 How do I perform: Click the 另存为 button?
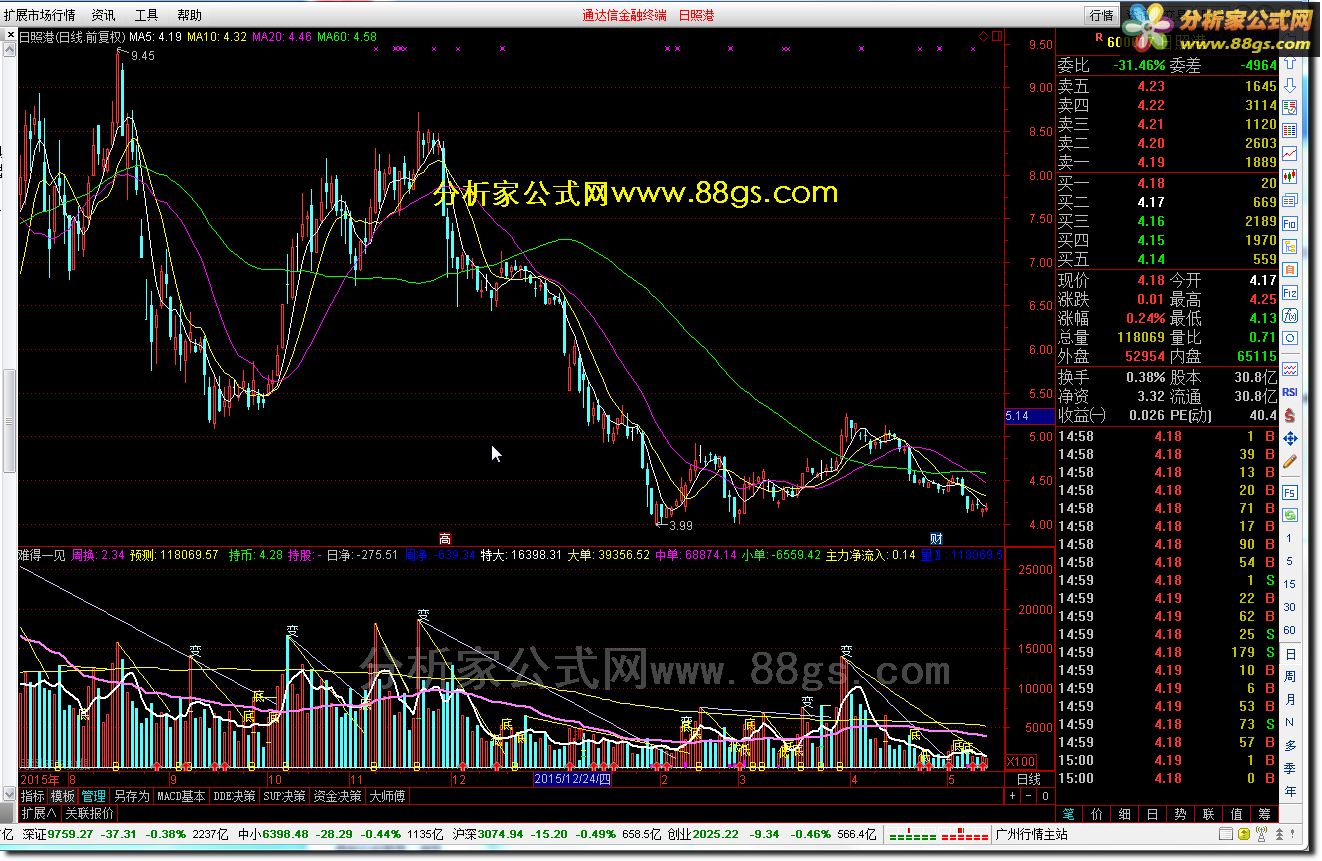tap(131, 796)
